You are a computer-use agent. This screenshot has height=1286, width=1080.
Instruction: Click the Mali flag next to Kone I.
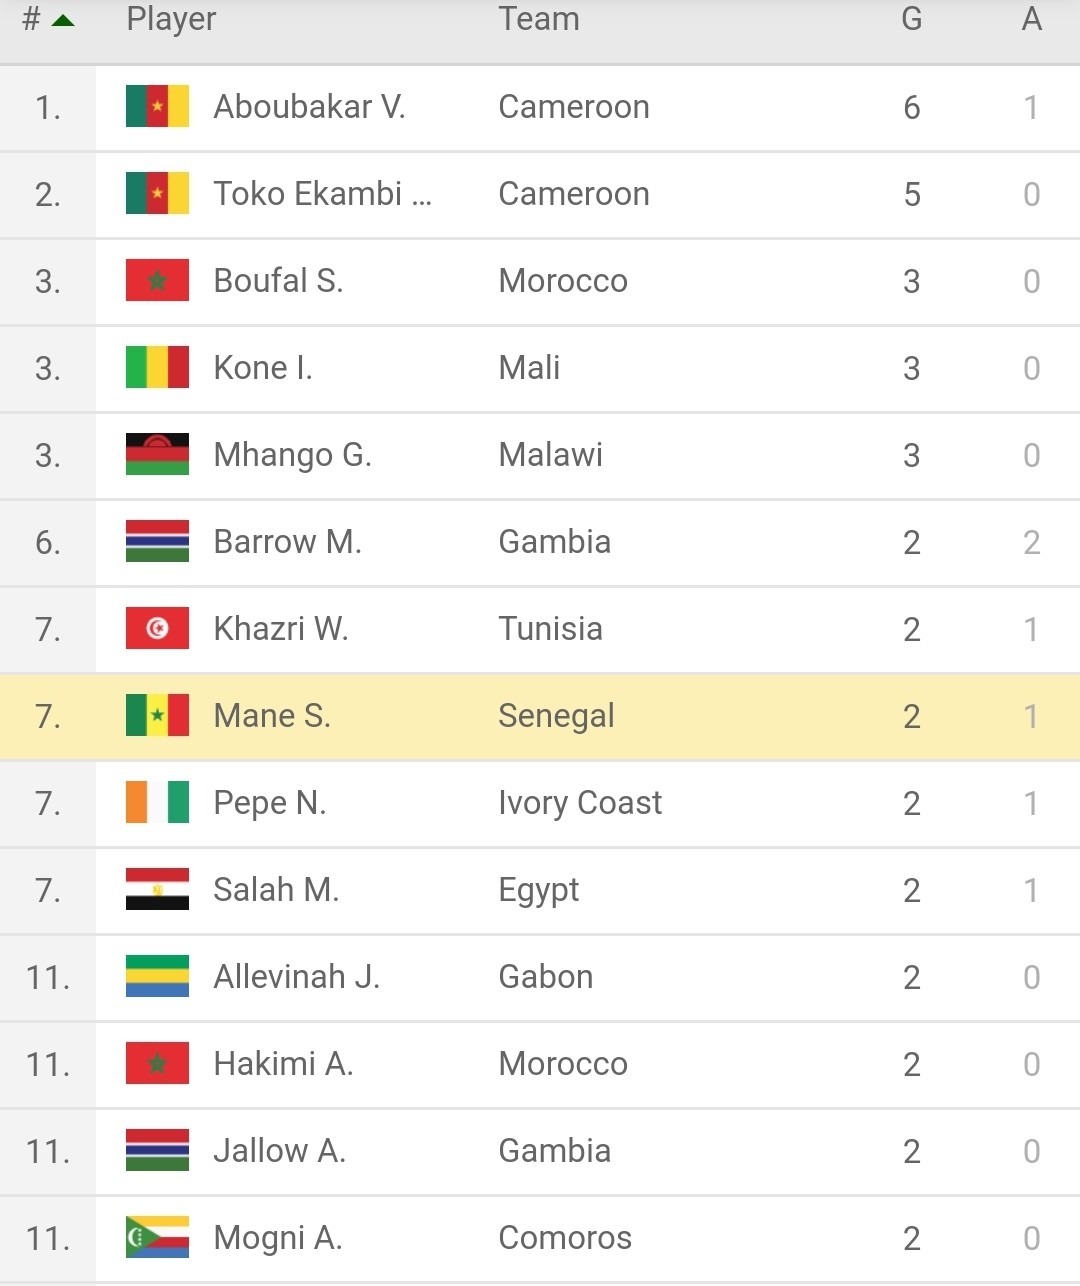tap(157, 367)
